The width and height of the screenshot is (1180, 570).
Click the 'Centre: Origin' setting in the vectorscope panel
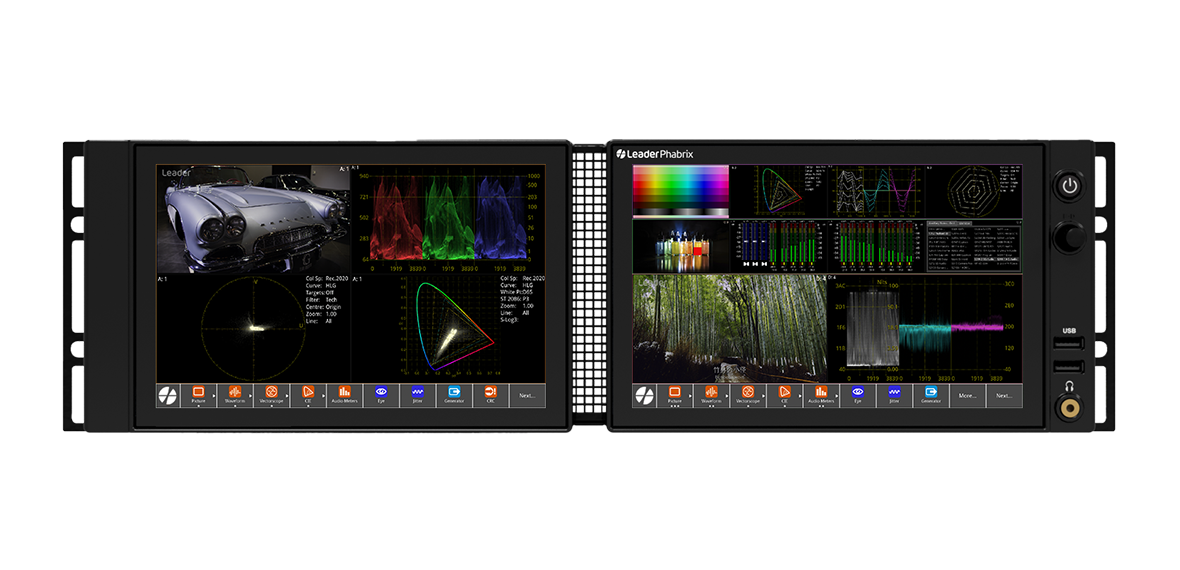[x=323, y=306]
